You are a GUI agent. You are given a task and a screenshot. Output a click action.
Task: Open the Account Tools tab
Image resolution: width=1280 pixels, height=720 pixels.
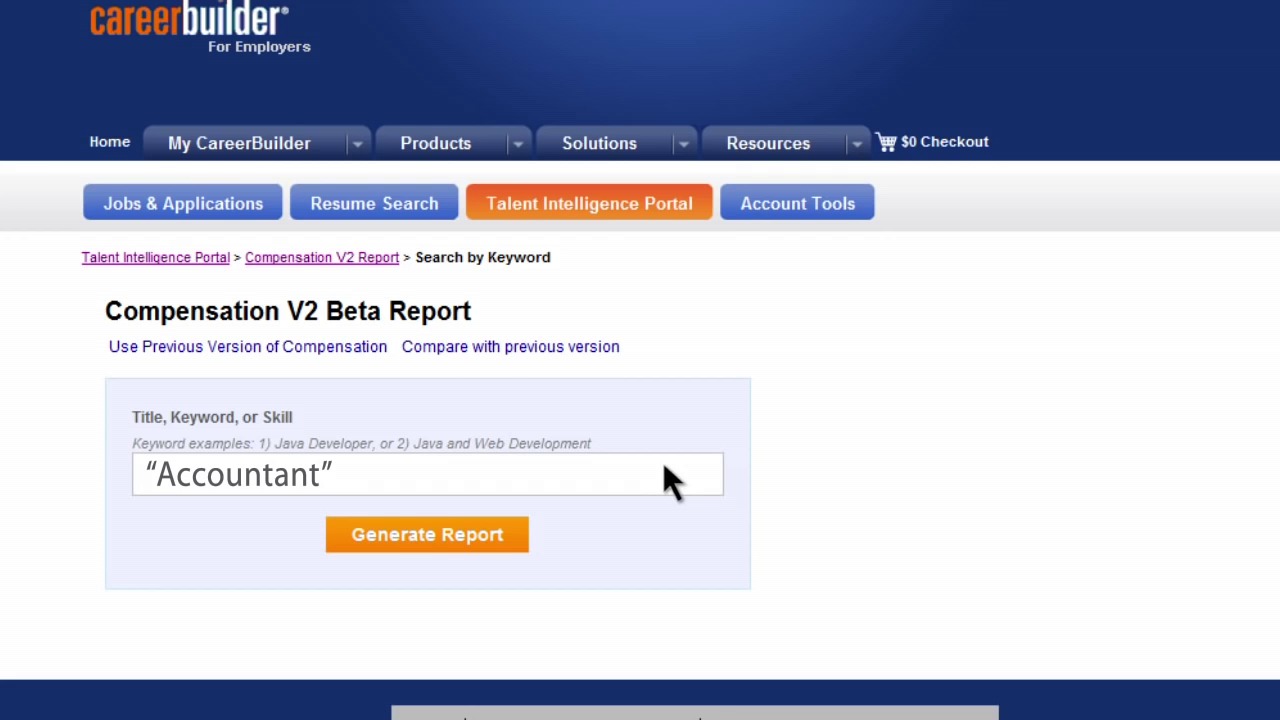point(797,203)
